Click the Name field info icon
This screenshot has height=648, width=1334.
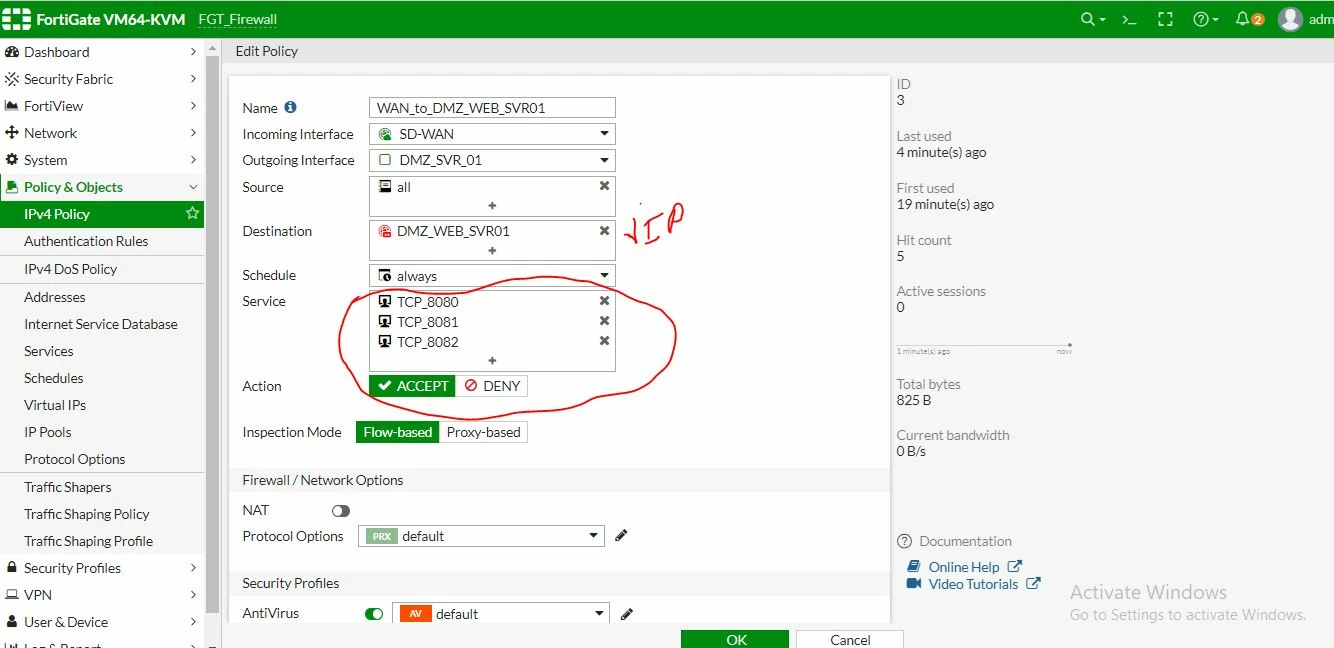click(290, 107)
